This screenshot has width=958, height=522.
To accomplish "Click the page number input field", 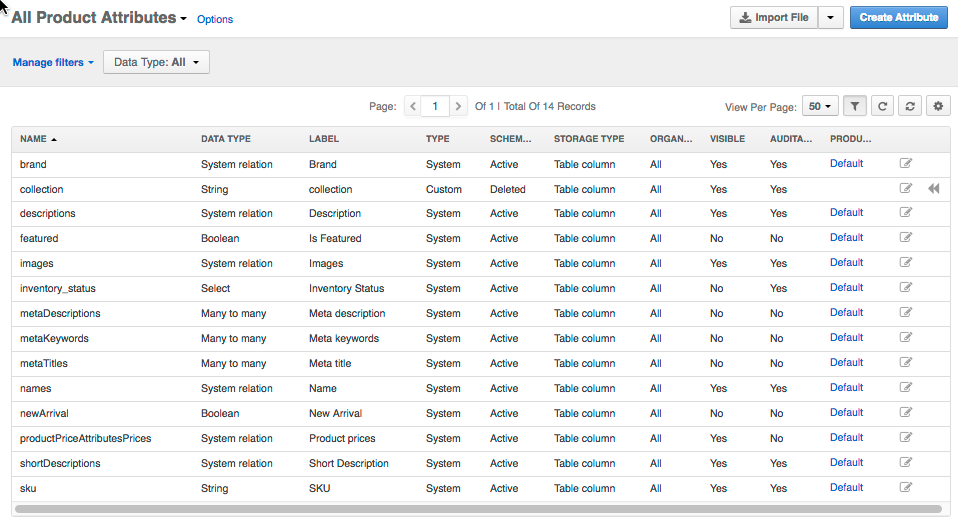I will click(435, 106).
